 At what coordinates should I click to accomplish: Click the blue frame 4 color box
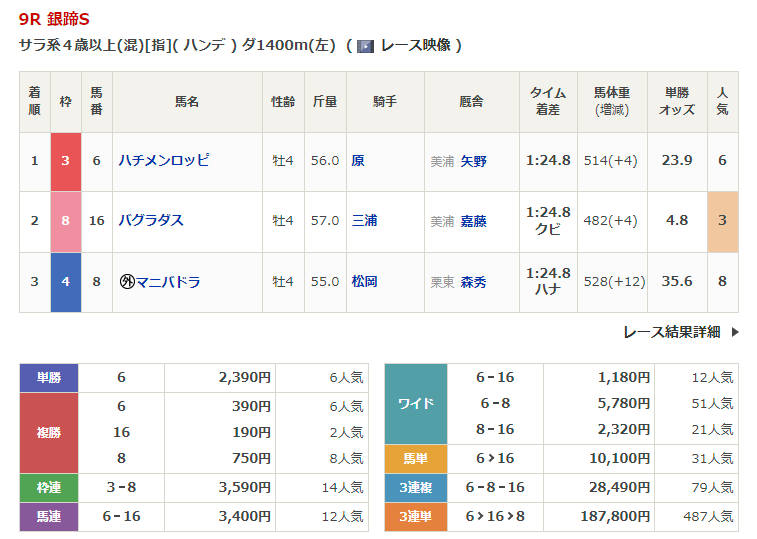tap(66, 281)
